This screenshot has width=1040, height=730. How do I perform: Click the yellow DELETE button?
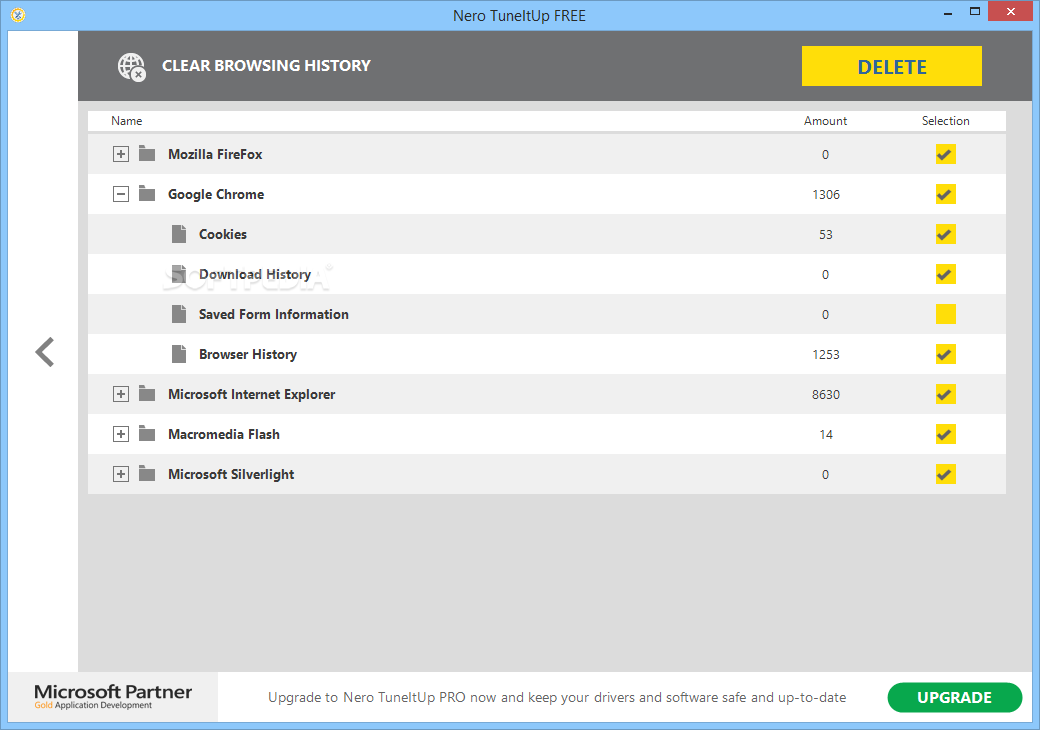click(x=891, y=66)
